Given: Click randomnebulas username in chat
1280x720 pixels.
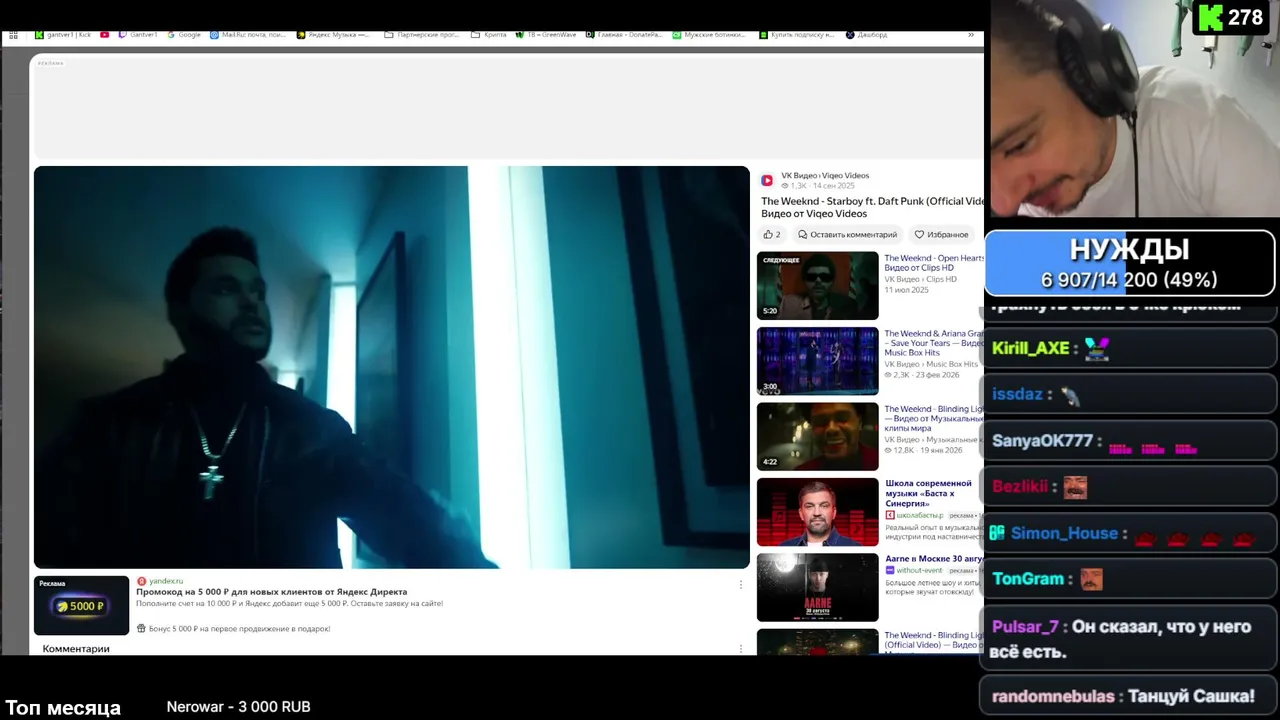Looking at the screenshot, I should 1054,696.
